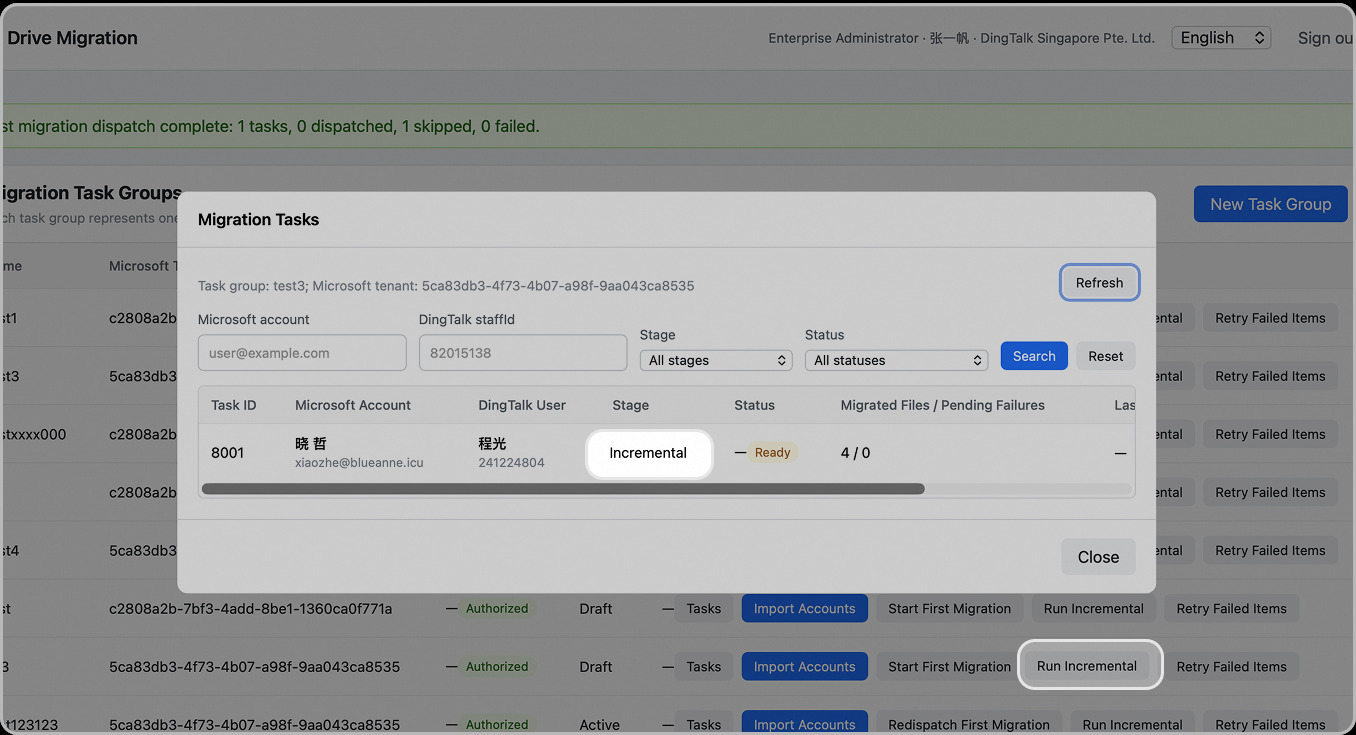Click the Task ID column header
Viewport: 1356px width, 735px height.
(234, 405)
